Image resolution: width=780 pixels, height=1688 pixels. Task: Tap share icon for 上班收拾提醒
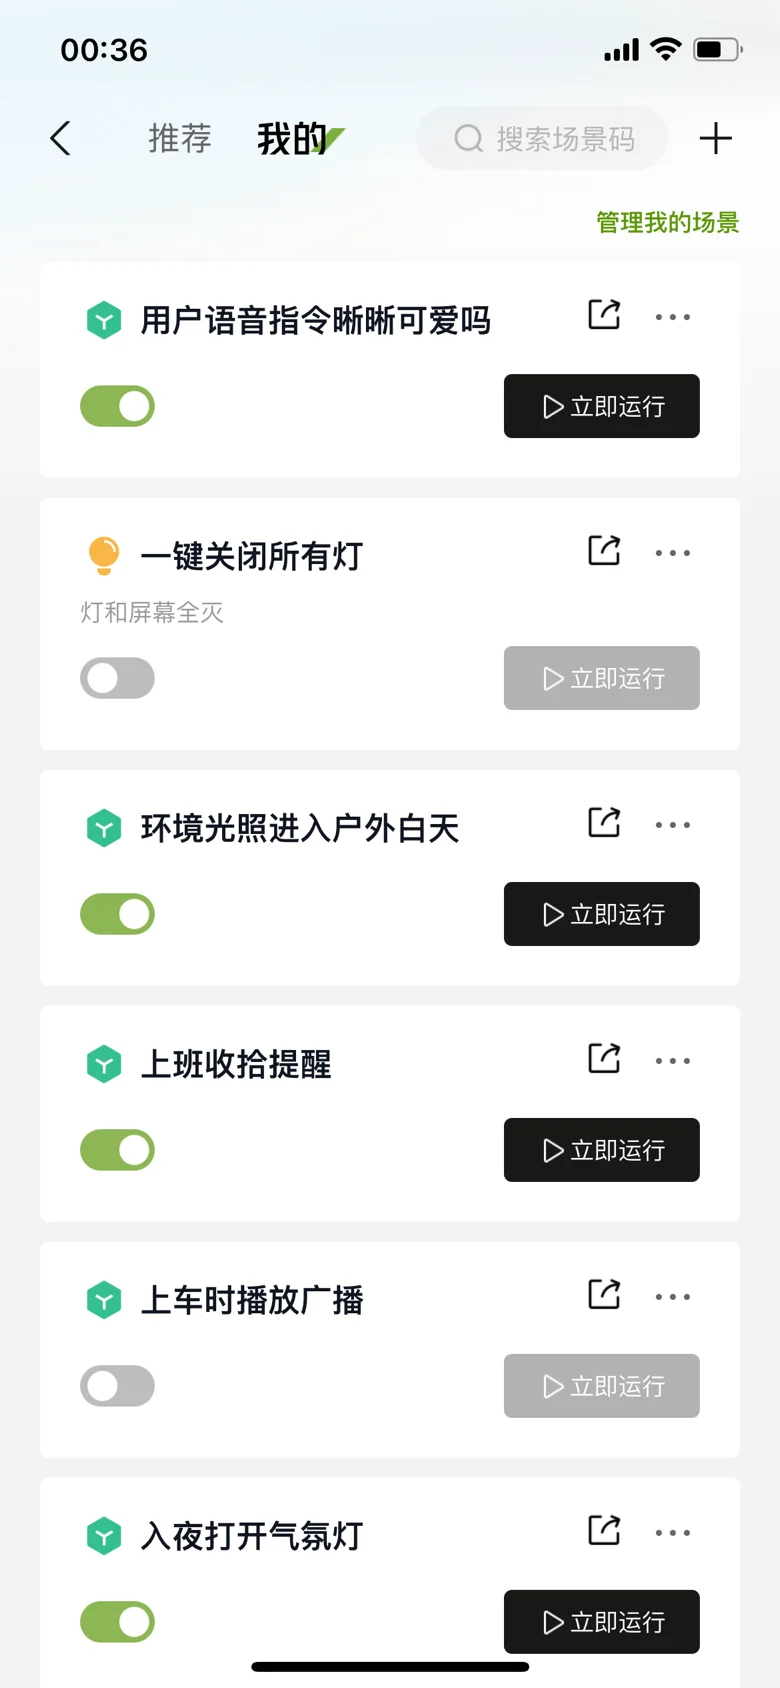click(604, 1059)
